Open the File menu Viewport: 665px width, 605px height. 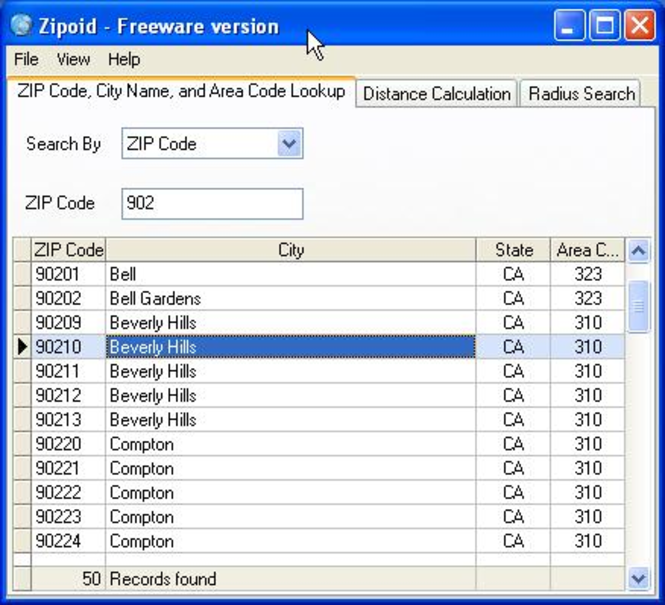pos(26,60)
